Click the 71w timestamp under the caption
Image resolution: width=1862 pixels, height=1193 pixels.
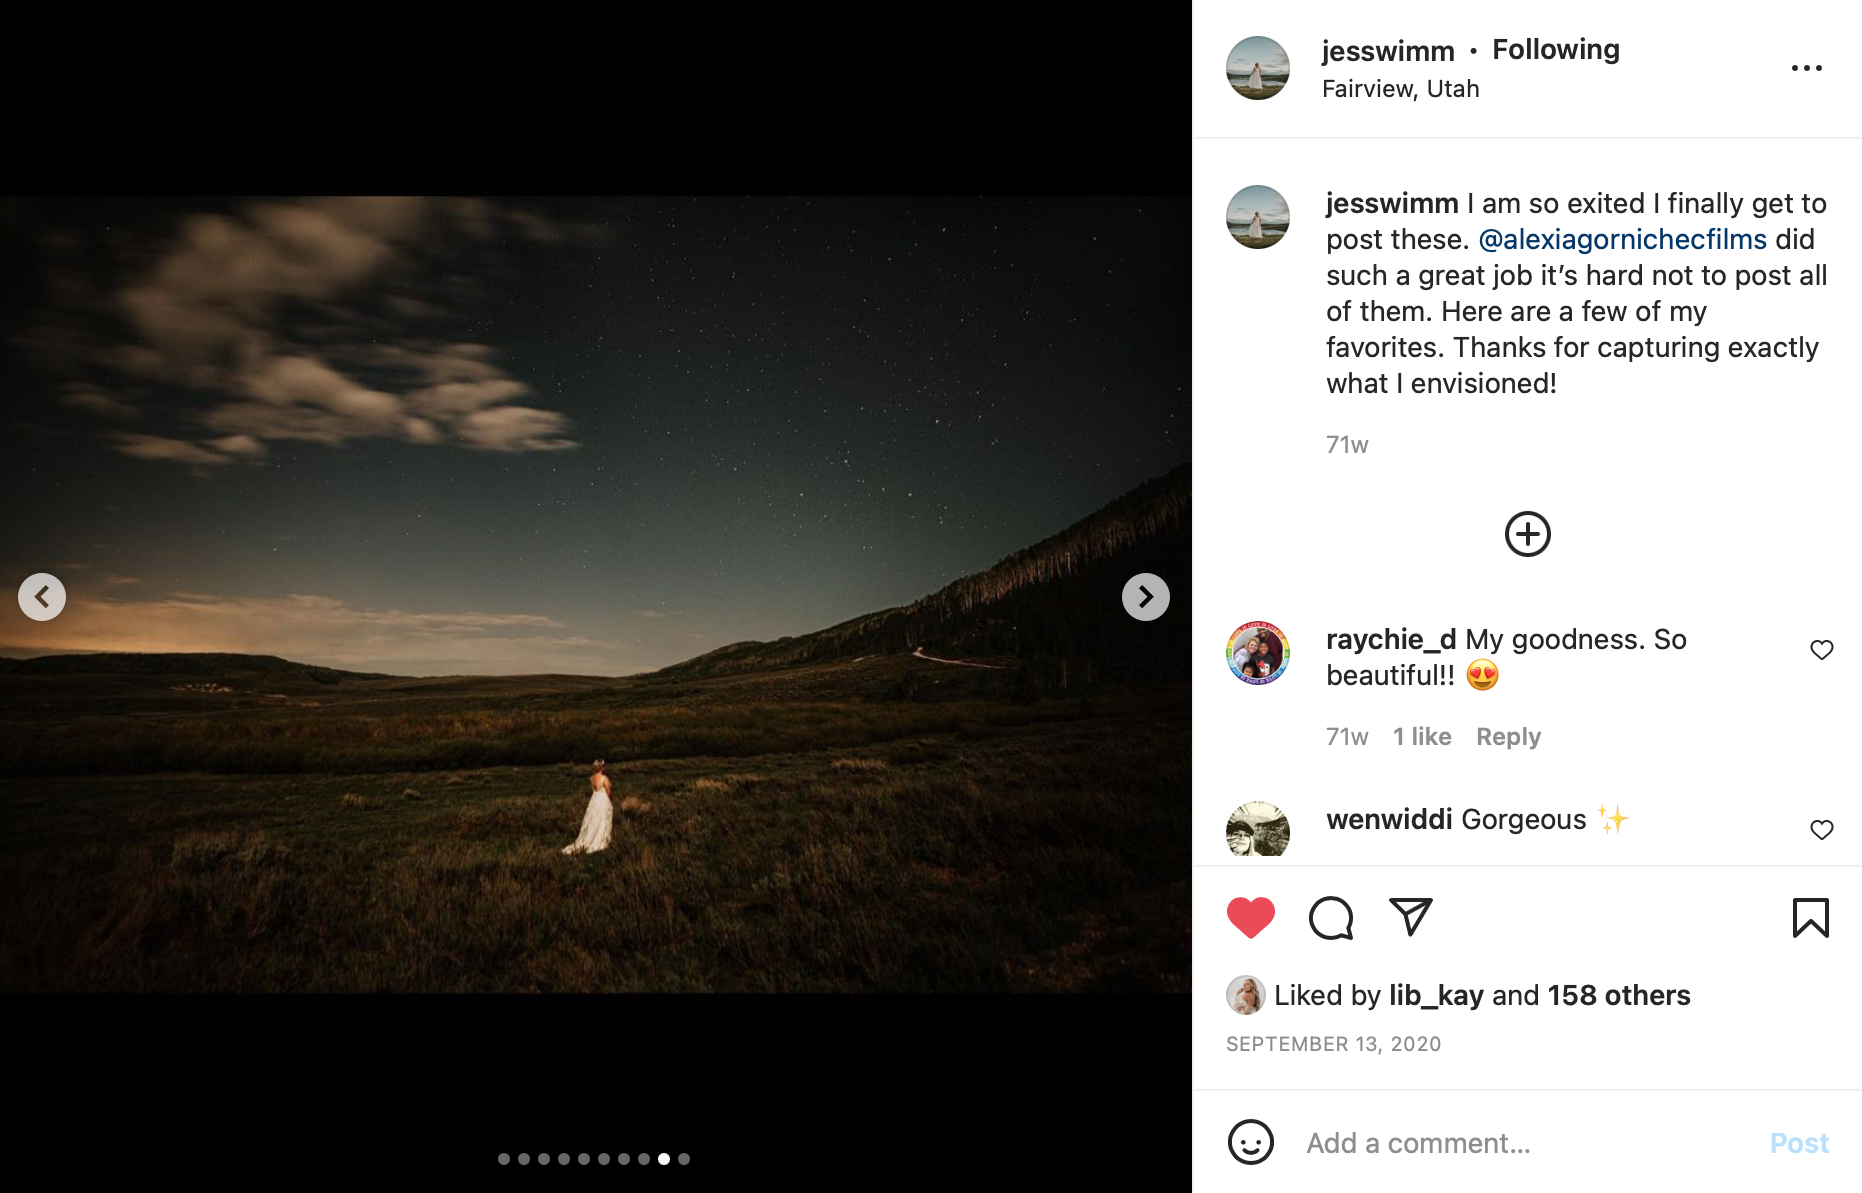coord(1347,445)
